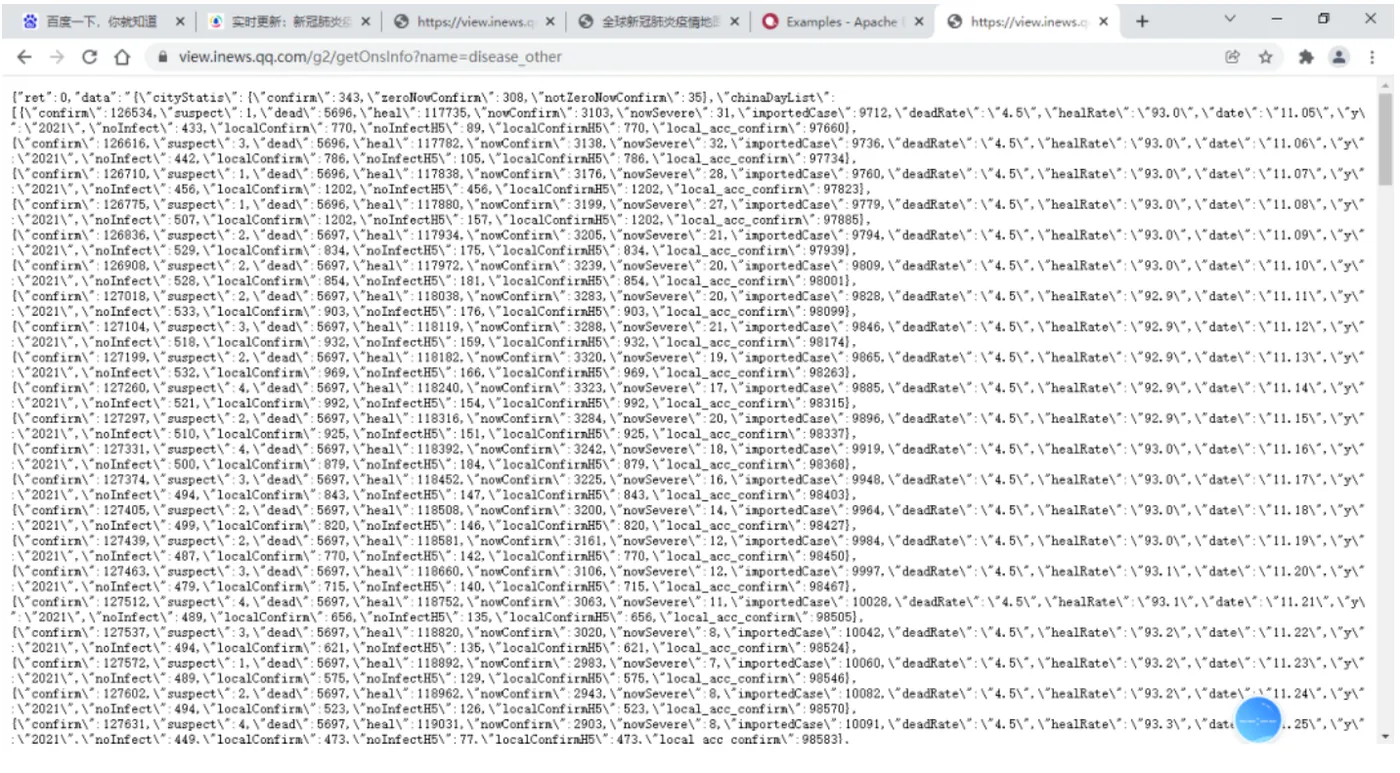Open the user profile avatar
1400x773 pixels.
1339,57
